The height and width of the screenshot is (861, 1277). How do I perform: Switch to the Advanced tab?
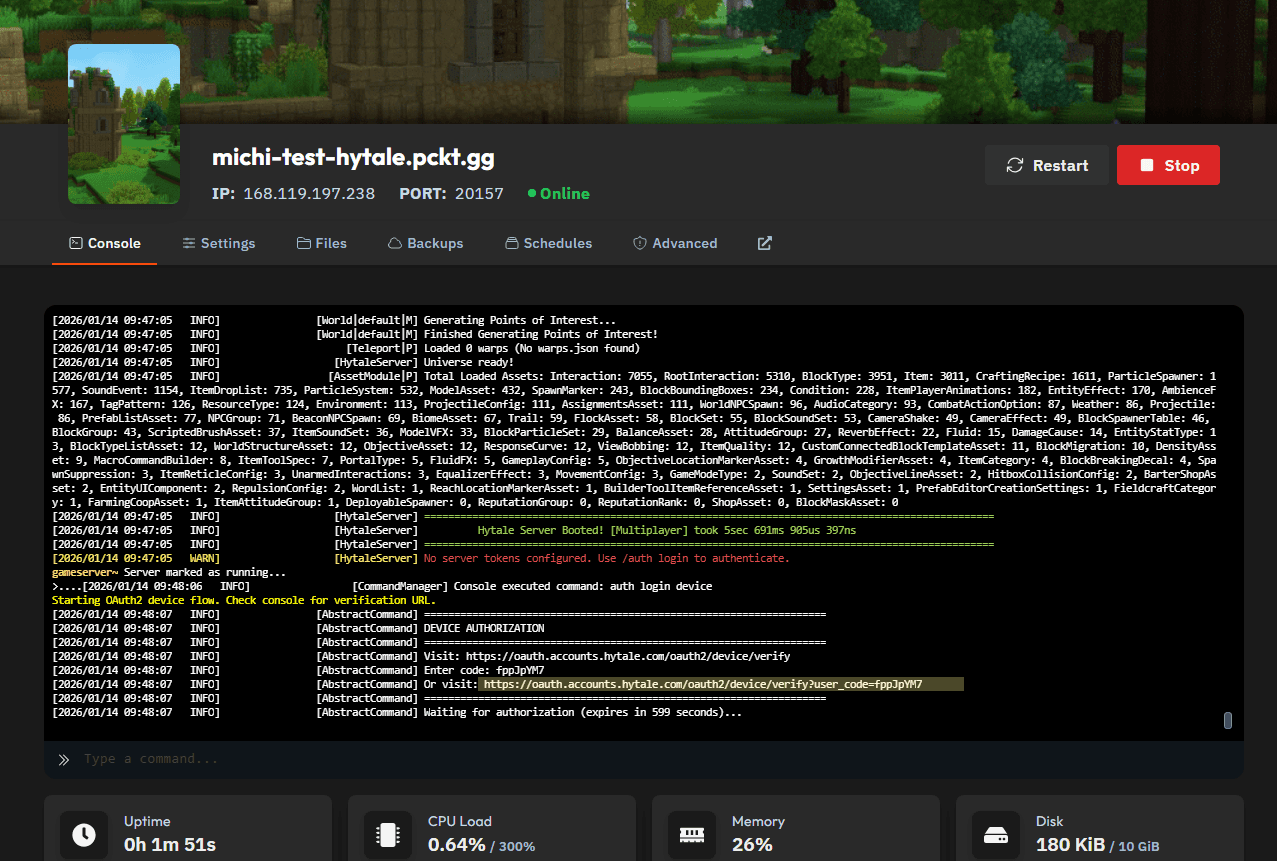685,243
